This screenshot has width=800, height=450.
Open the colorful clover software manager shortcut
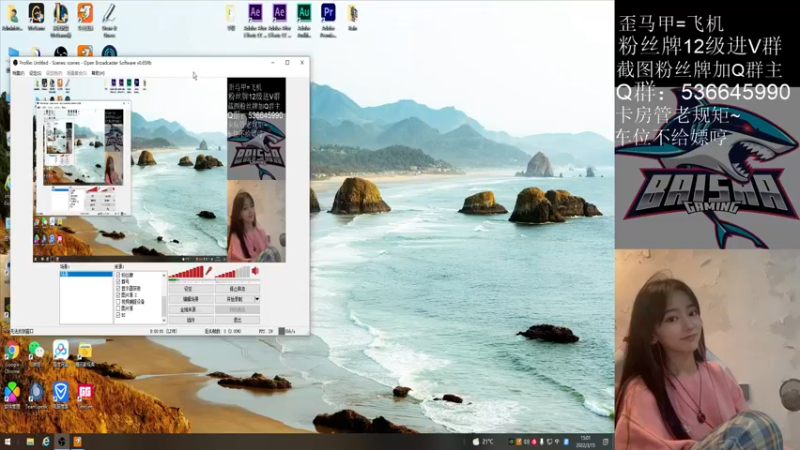pyautogui.click(x=12, y=395)
